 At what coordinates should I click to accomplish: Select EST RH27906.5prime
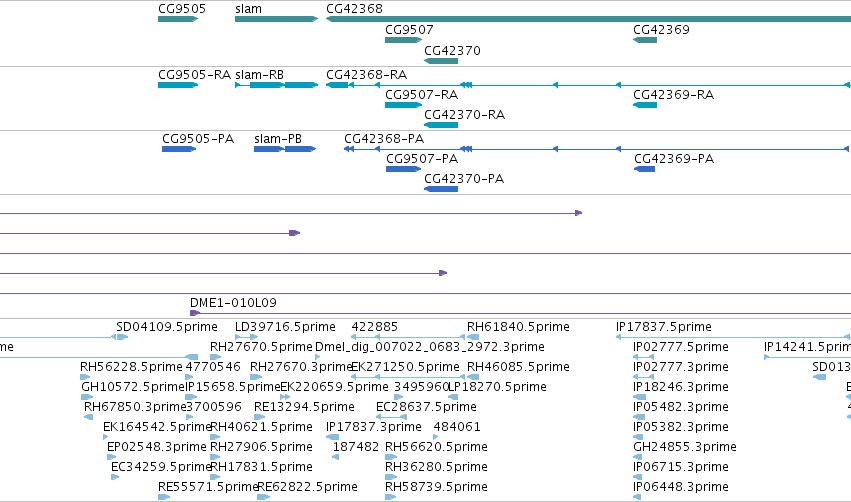pos(261,447)
